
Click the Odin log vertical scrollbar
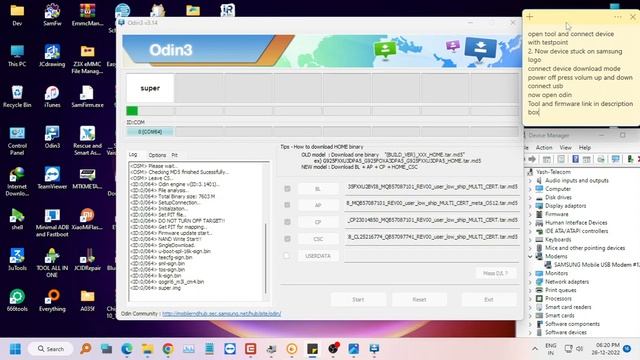[x=266, y=258]
